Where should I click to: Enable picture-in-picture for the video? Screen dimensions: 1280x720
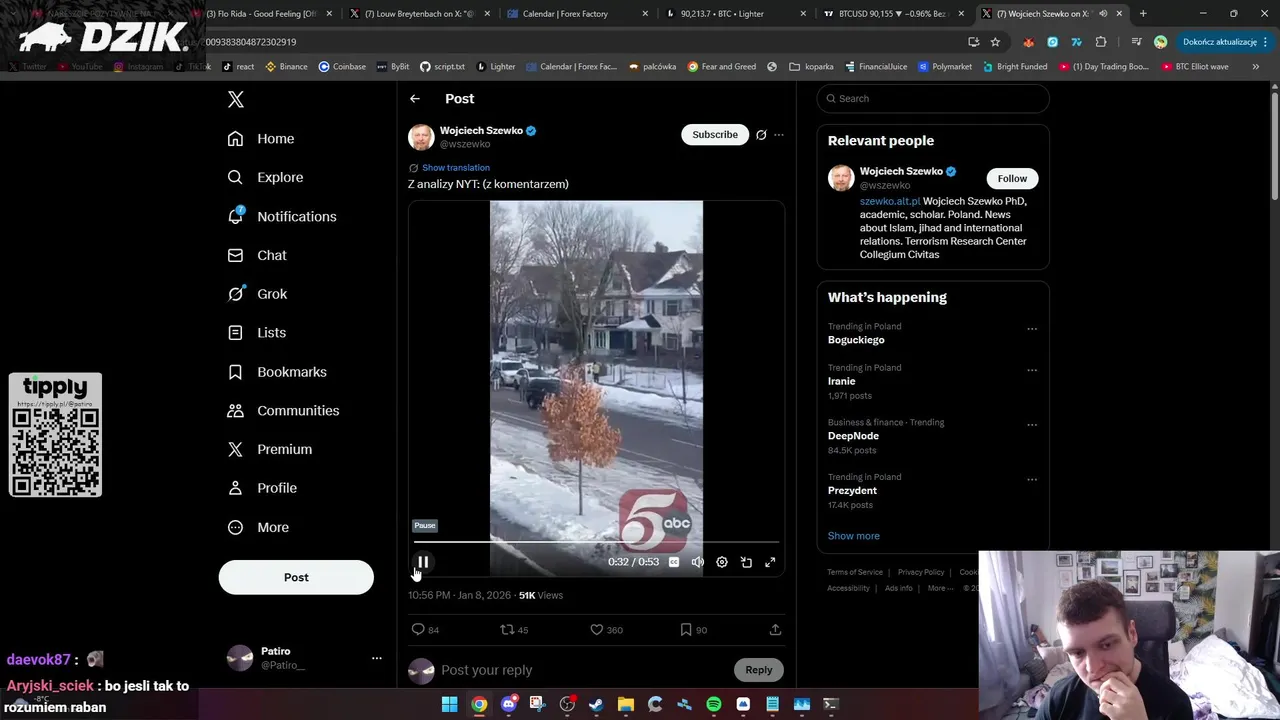tap(746, 562)
